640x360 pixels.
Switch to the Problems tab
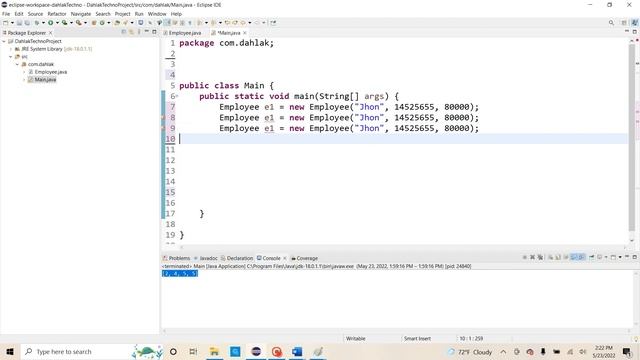[176, 258]
